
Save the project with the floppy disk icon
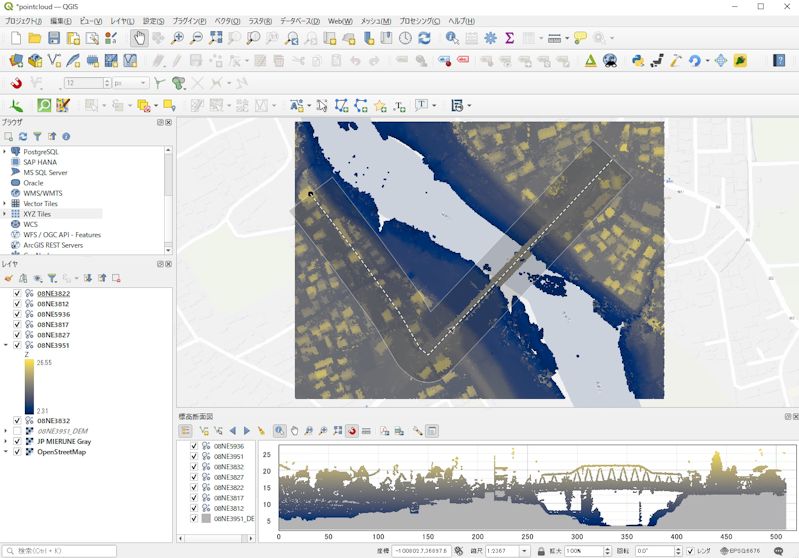(x=54, y=38)
